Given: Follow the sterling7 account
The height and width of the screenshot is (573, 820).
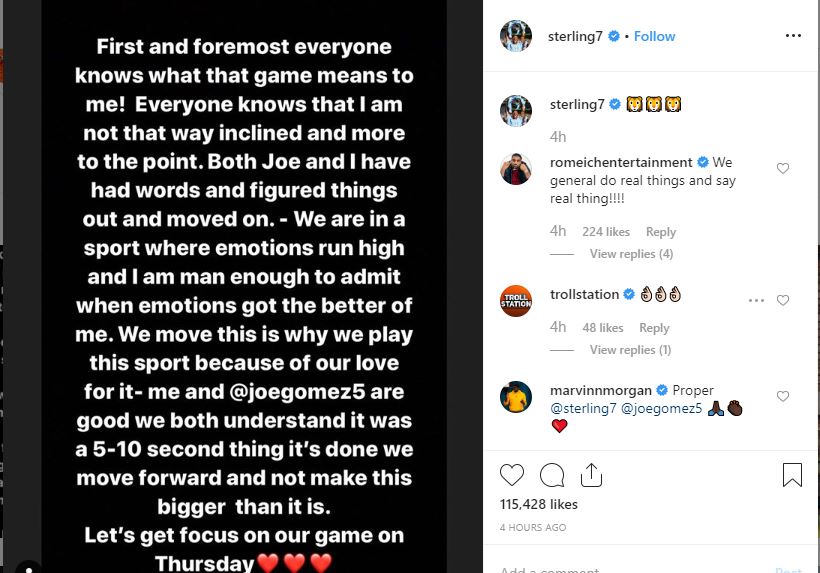Looking at the screenshot, I should 654,36.
